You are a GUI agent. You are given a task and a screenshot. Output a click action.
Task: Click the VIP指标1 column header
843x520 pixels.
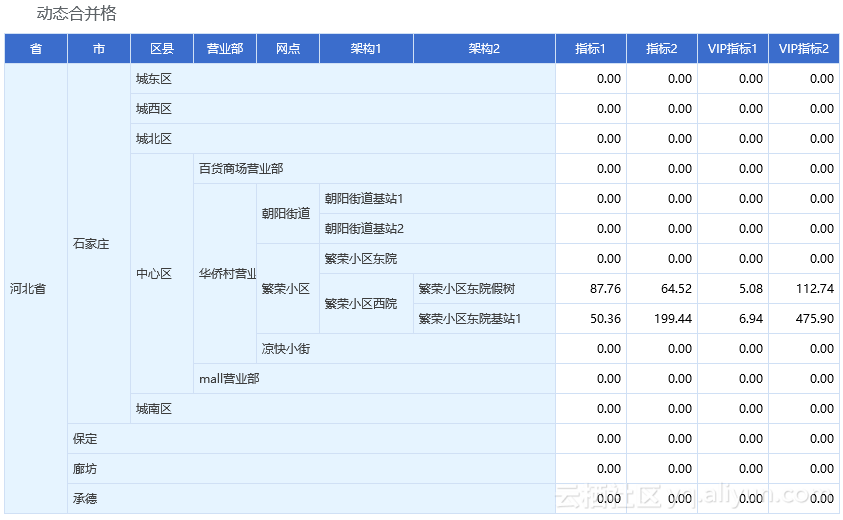click(733, 48)
